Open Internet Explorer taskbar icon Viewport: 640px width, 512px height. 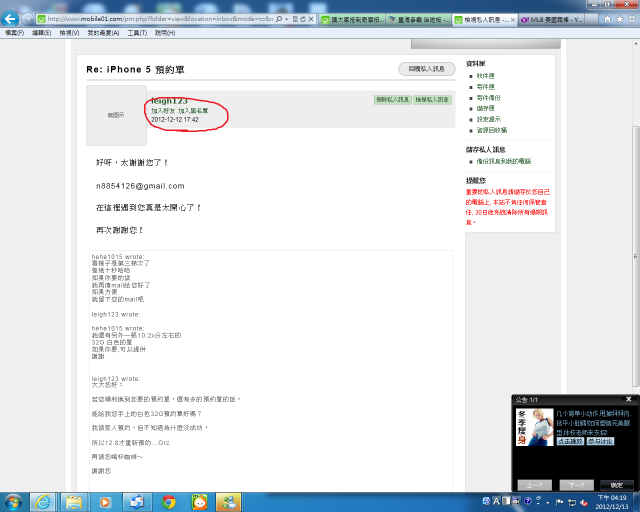[42, 502]
